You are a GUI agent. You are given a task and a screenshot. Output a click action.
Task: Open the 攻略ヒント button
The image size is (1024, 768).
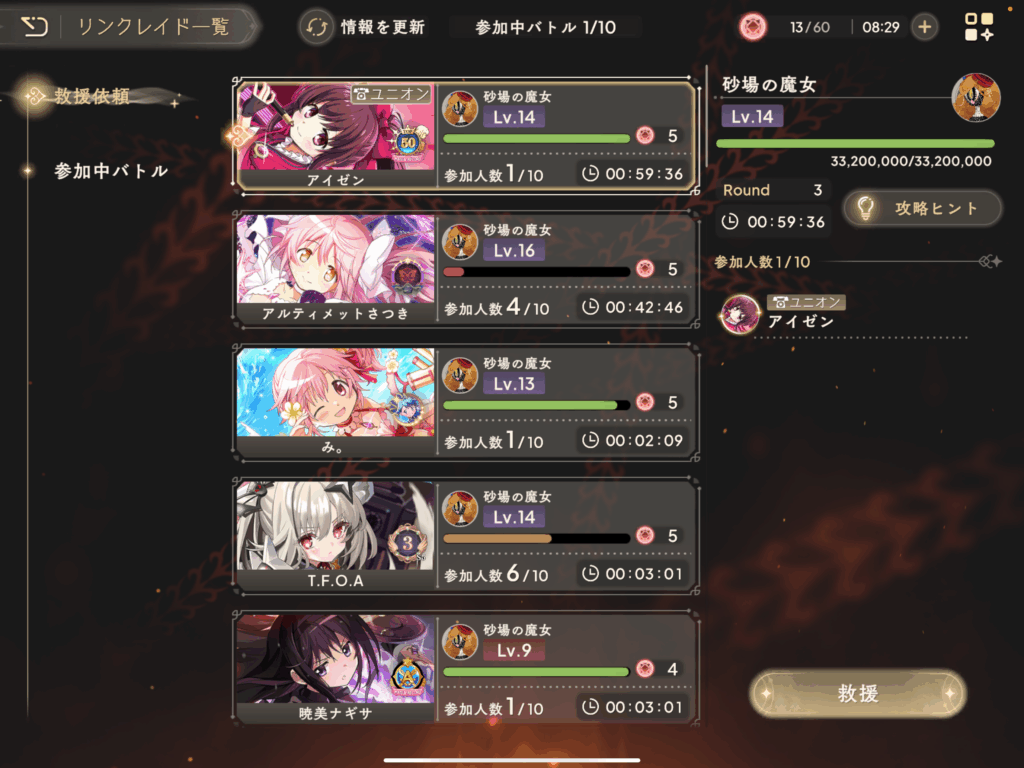[922, 208]
